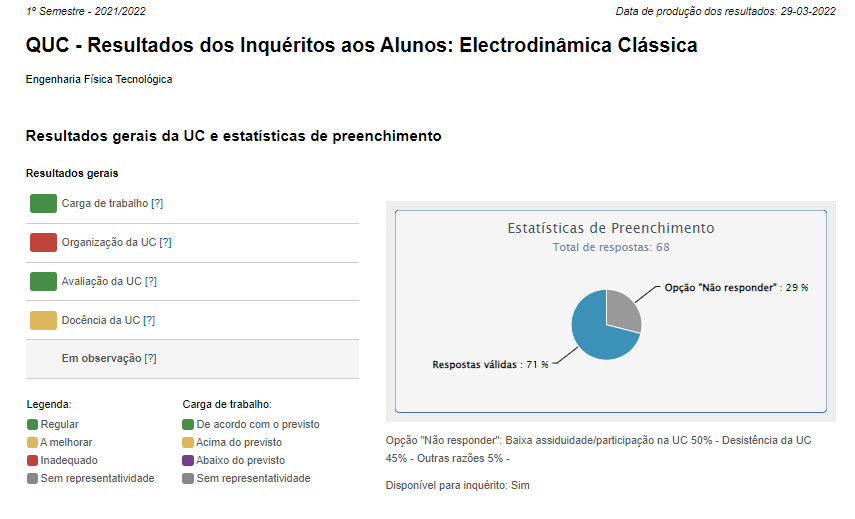
Task: Click the purple Abaixo do previsto icon
Action: click(x=189, y=461)
